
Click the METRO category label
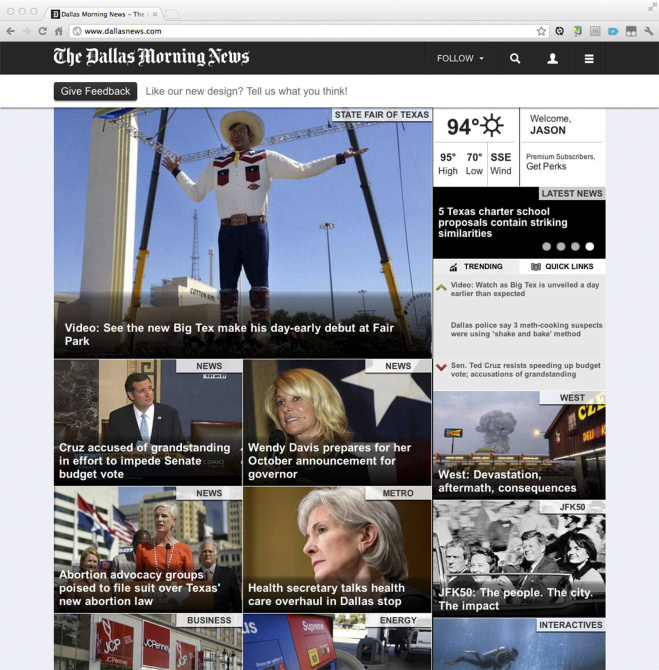click(398, 493)
